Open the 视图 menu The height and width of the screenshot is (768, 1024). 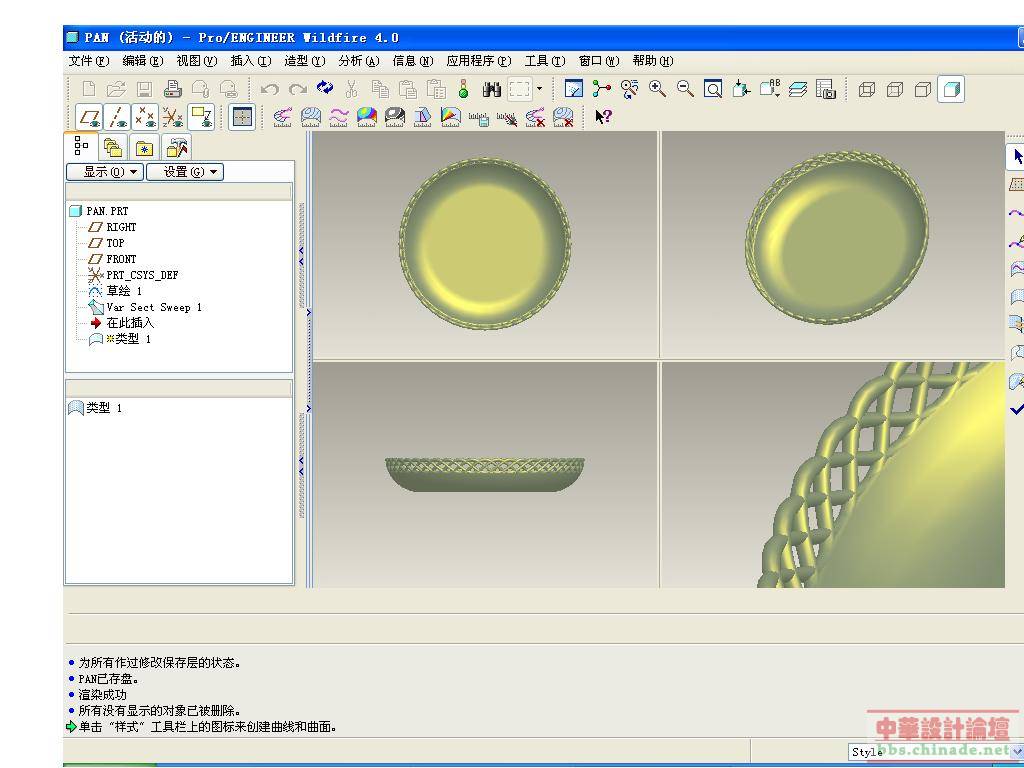pos(197,61)
